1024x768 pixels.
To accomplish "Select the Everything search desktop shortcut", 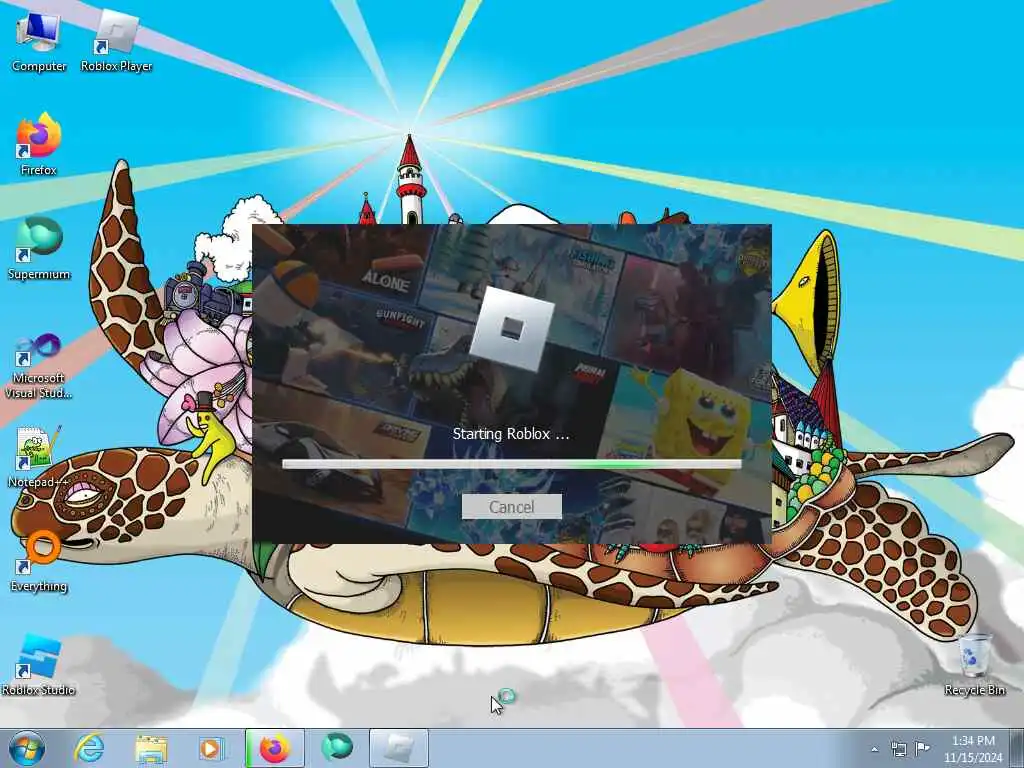I will (39, 561).
